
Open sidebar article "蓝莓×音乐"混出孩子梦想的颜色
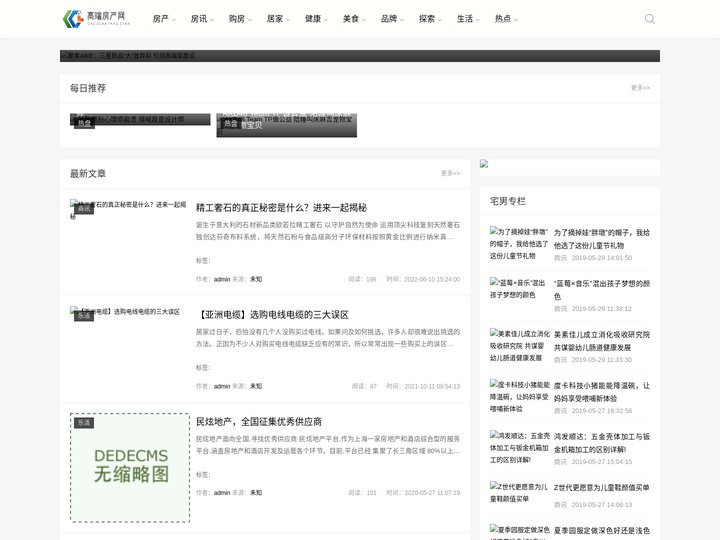pos(602,290)
